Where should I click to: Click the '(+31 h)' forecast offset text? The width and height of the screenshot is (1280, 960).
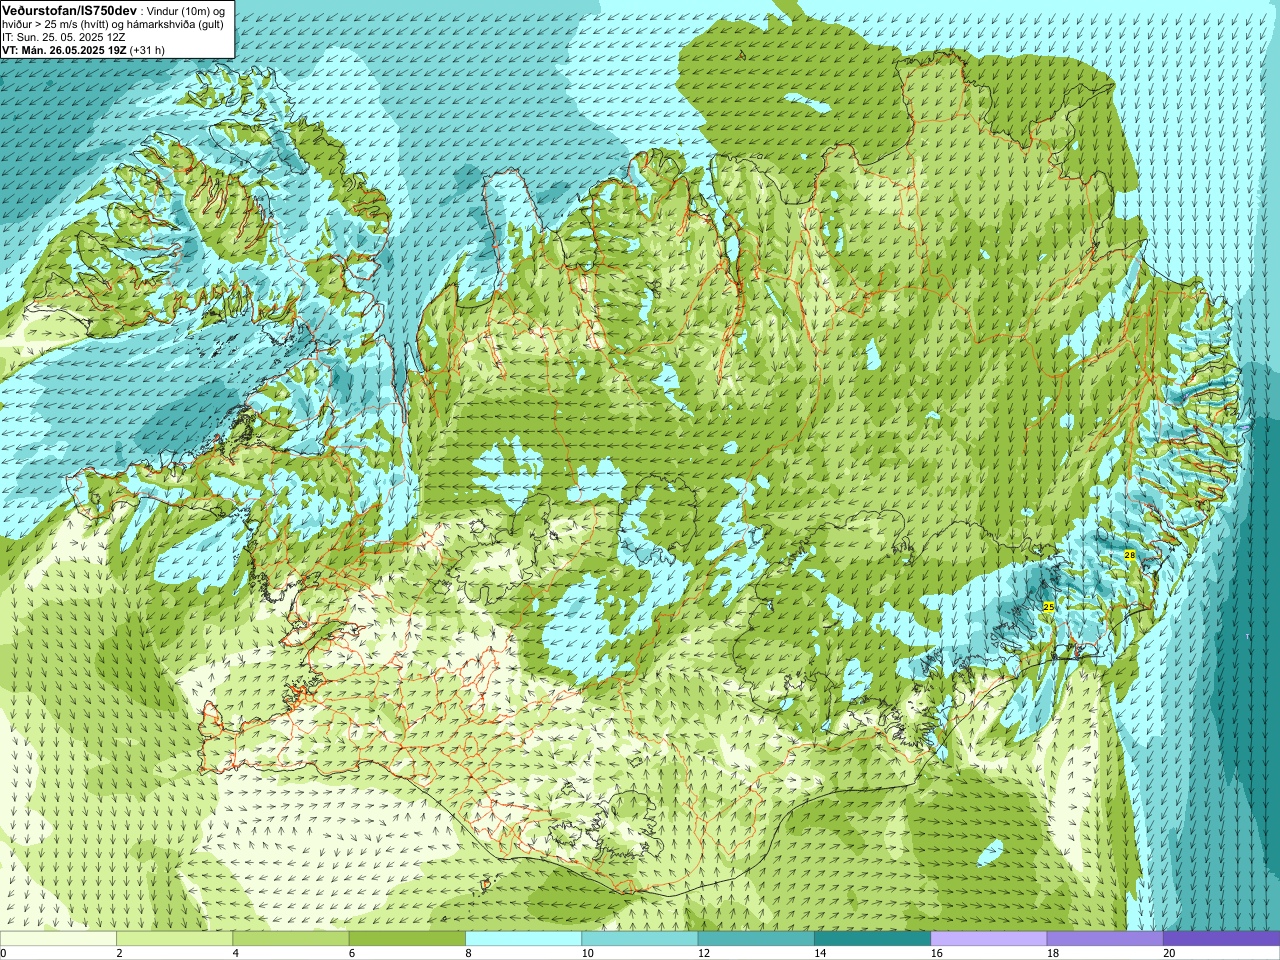pyautogui.click(x=147, y=49)
